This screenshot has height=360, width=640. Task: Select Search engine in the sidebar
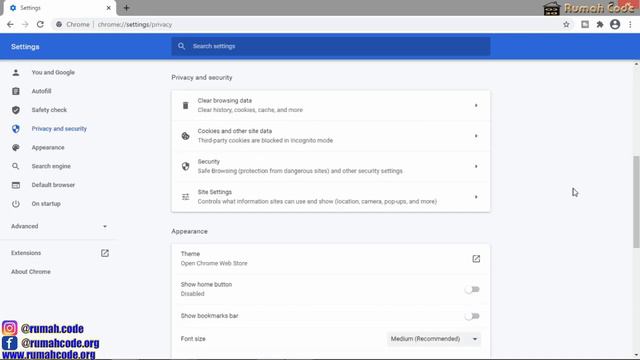click(51, 166)
